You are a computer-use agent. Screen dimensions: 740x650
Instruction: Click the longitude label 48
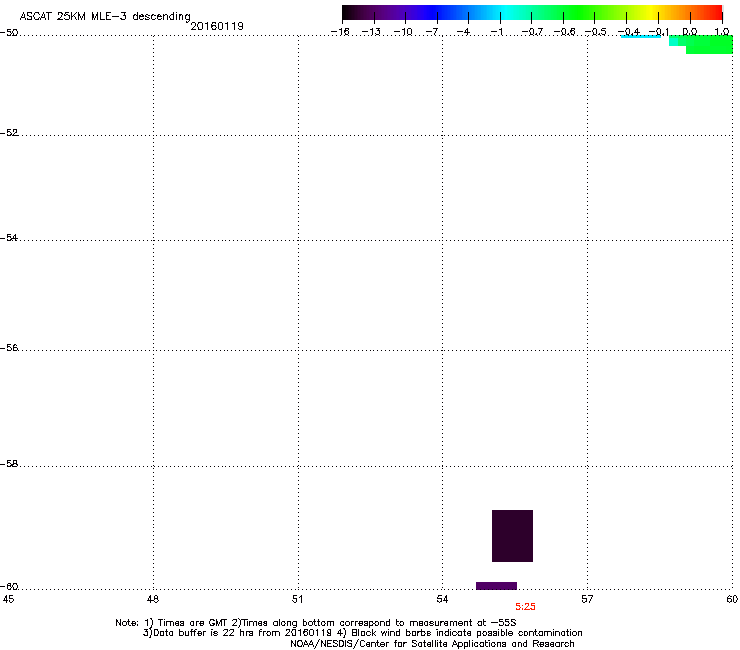(x=153, y=599)
